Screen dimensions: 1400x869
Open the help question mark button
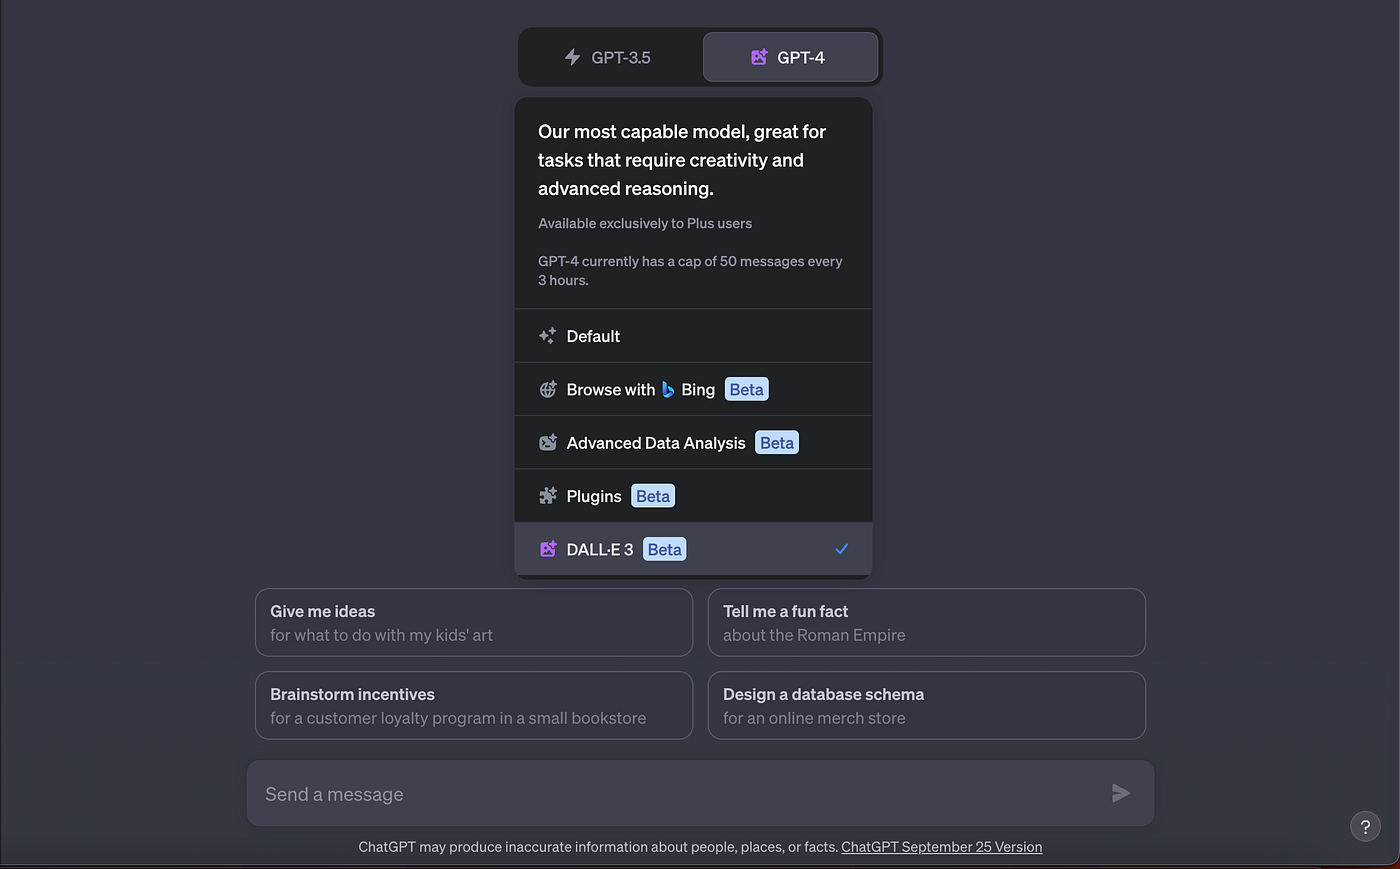click(1365, 826)
